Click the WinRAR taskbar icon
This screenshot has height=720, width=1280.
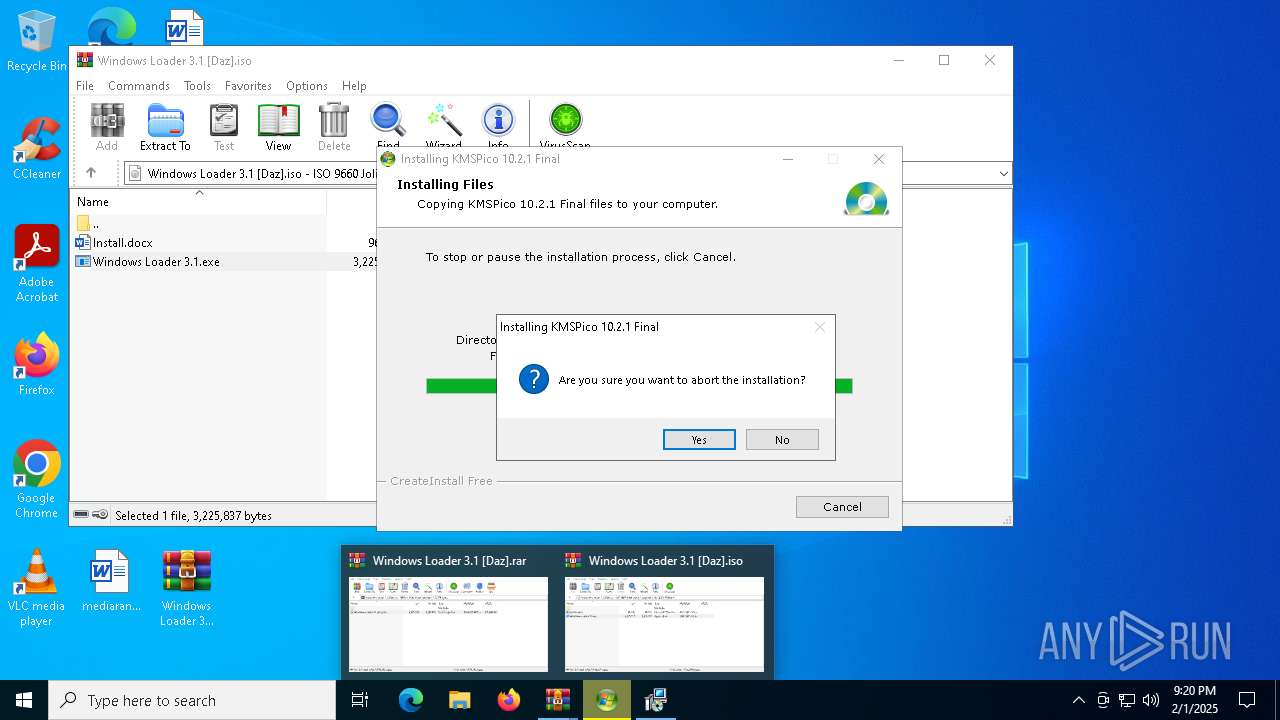coord(557,700)
